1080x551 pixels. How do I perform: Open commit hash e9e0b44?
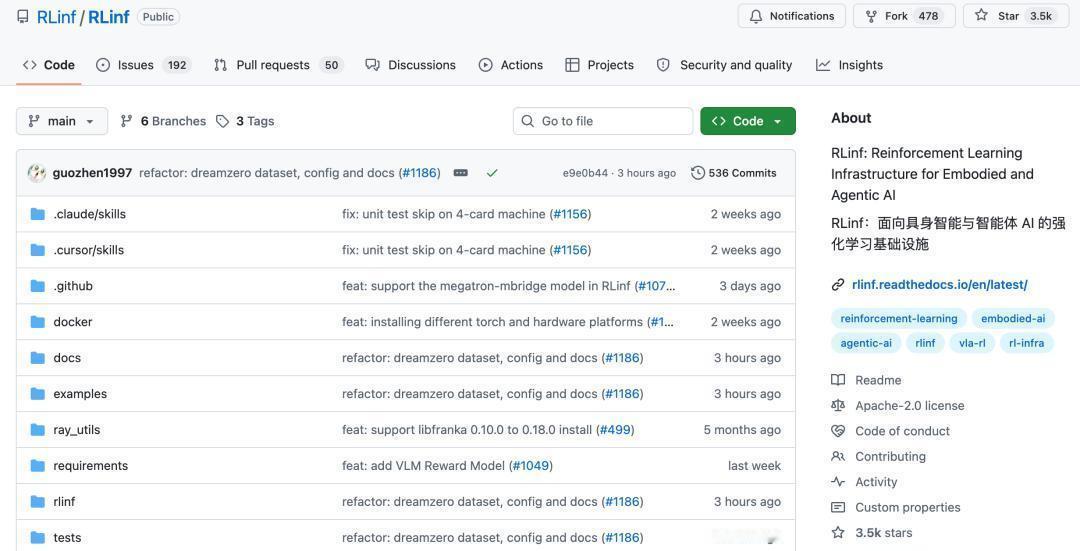click(585, 173)
